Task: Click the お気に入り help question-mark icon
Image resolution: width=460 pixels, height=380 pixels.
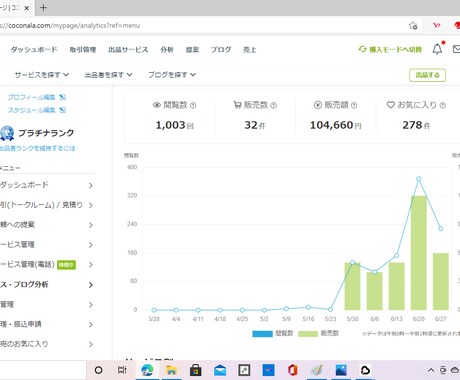Action: click(443, 105)
